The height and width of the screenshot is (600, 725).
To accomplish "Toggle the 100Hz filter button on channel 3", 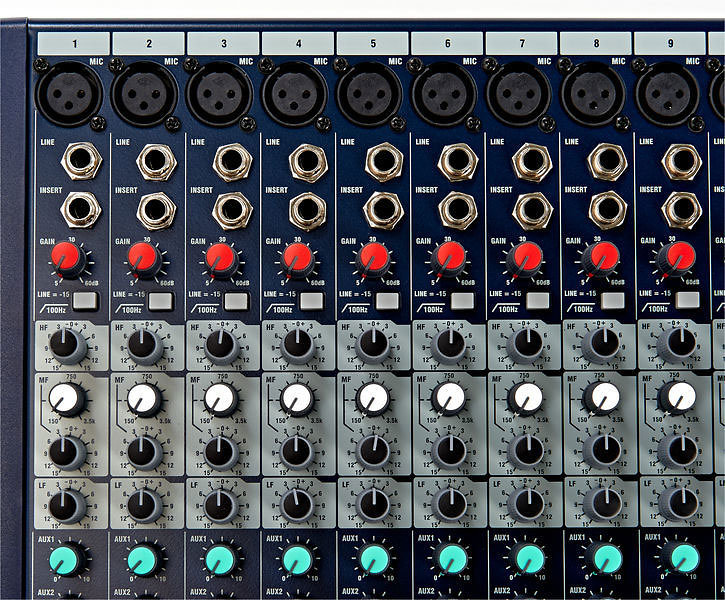I will pyautogui.click(x=236, y=301).
